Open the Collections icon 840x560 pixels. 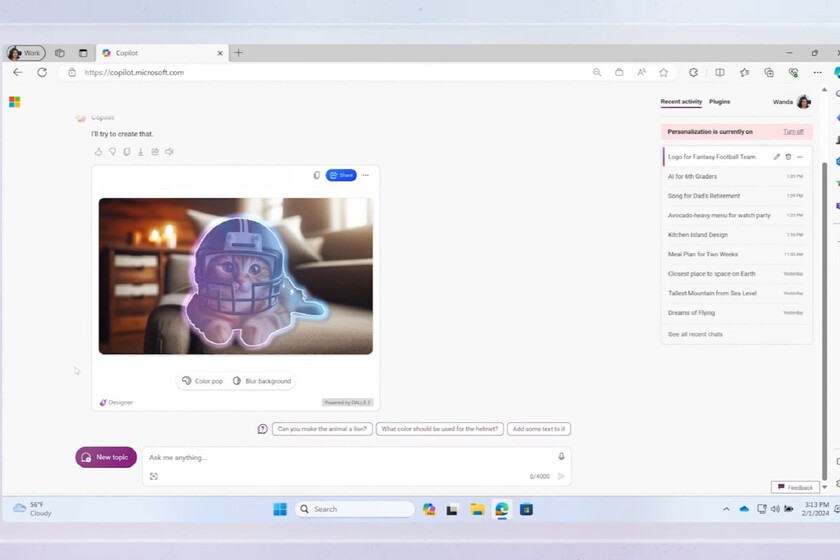[769, 72]
